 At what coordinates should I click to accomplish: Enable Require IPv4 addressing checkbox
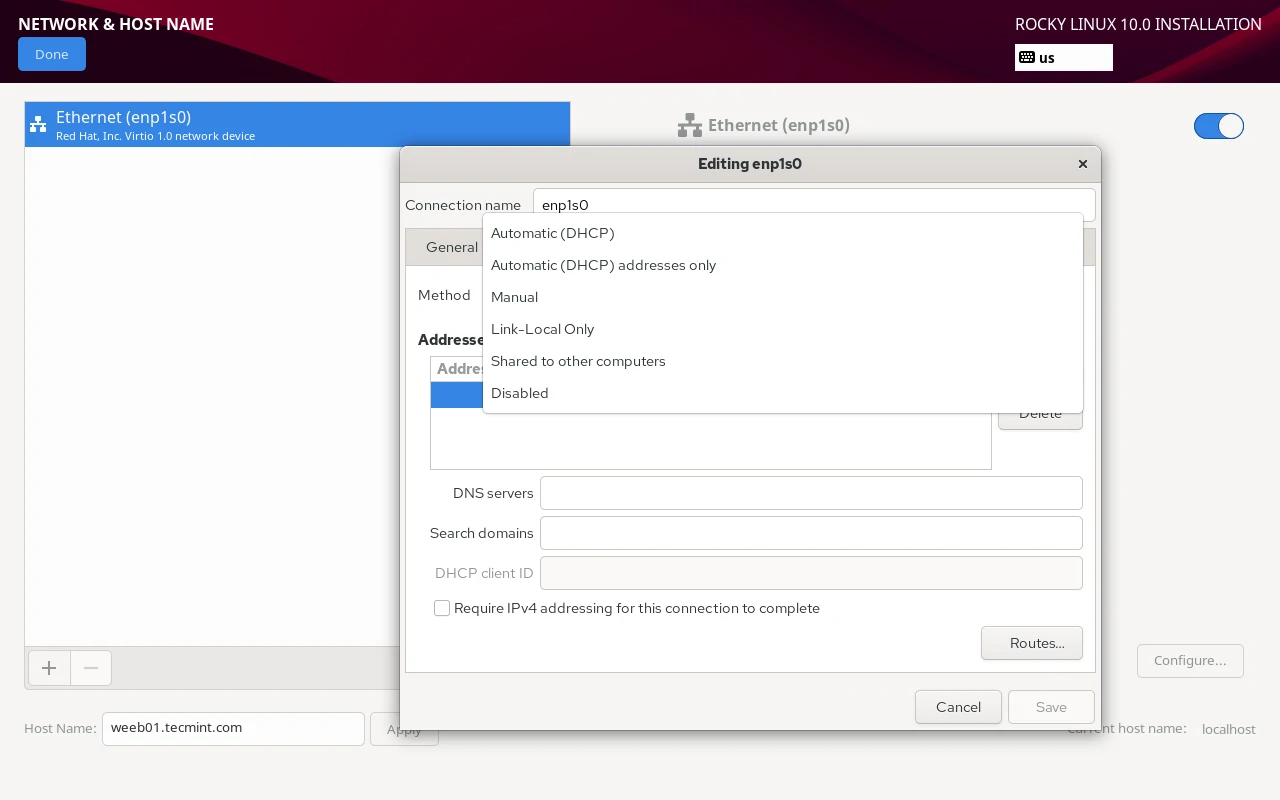[442, 608]
